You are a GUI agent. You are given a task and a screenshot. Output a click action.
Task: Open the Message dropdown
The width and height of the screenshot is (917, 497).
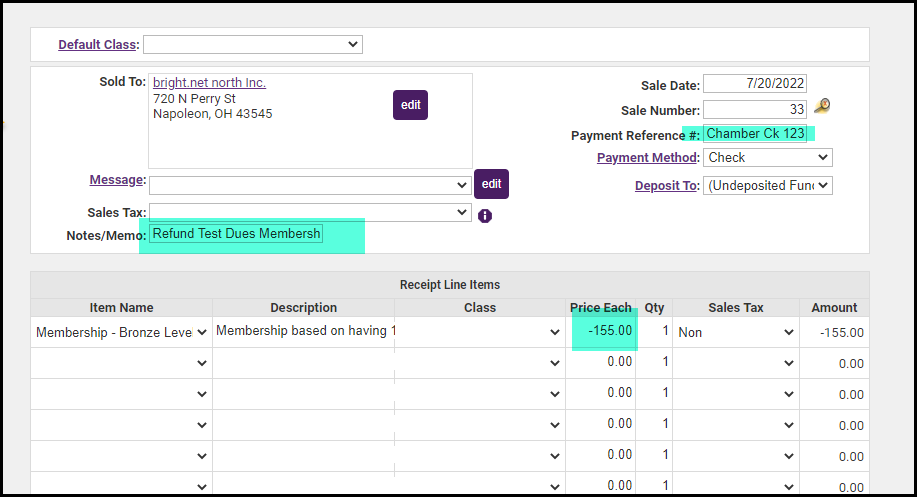point(310,185)
